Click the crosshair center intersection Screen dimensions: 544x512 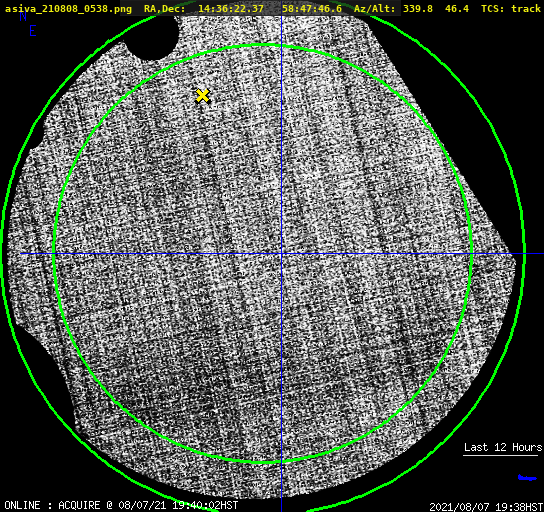(x=281, y=254)
